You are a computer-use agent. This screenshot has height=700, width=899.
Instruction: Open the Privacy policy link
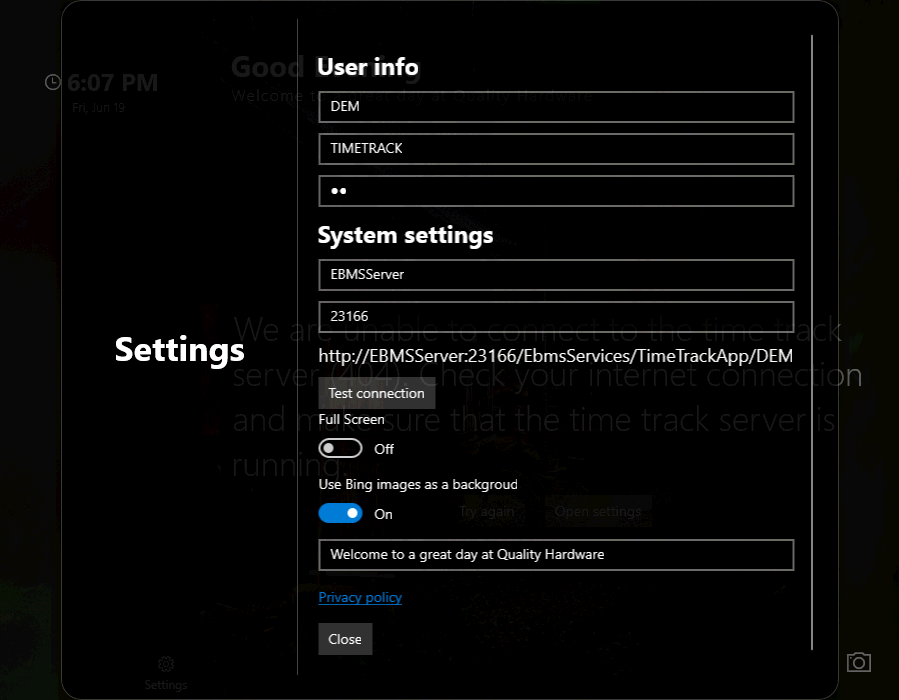coord(360,597)
